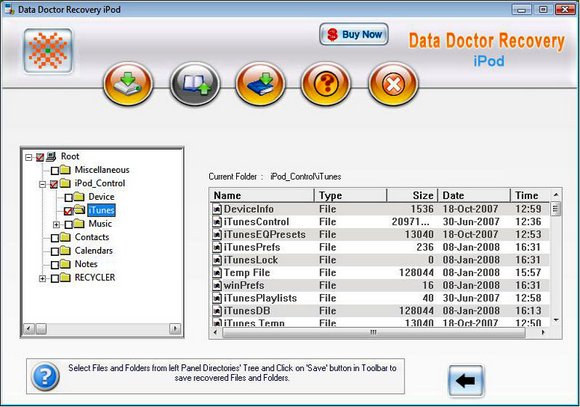Click the file list horizontal scrollbar thumb

click(x=374, y=333)
